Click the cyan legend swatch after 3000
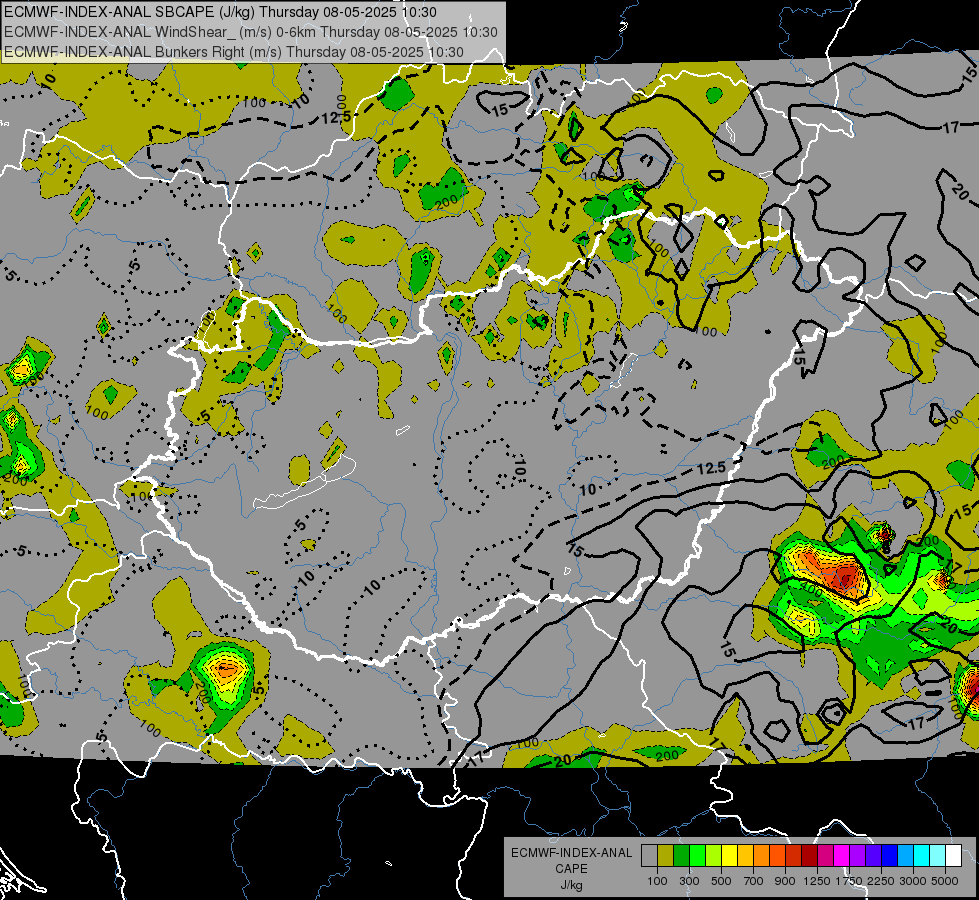 pyautogui.click(x=922, y=856)
